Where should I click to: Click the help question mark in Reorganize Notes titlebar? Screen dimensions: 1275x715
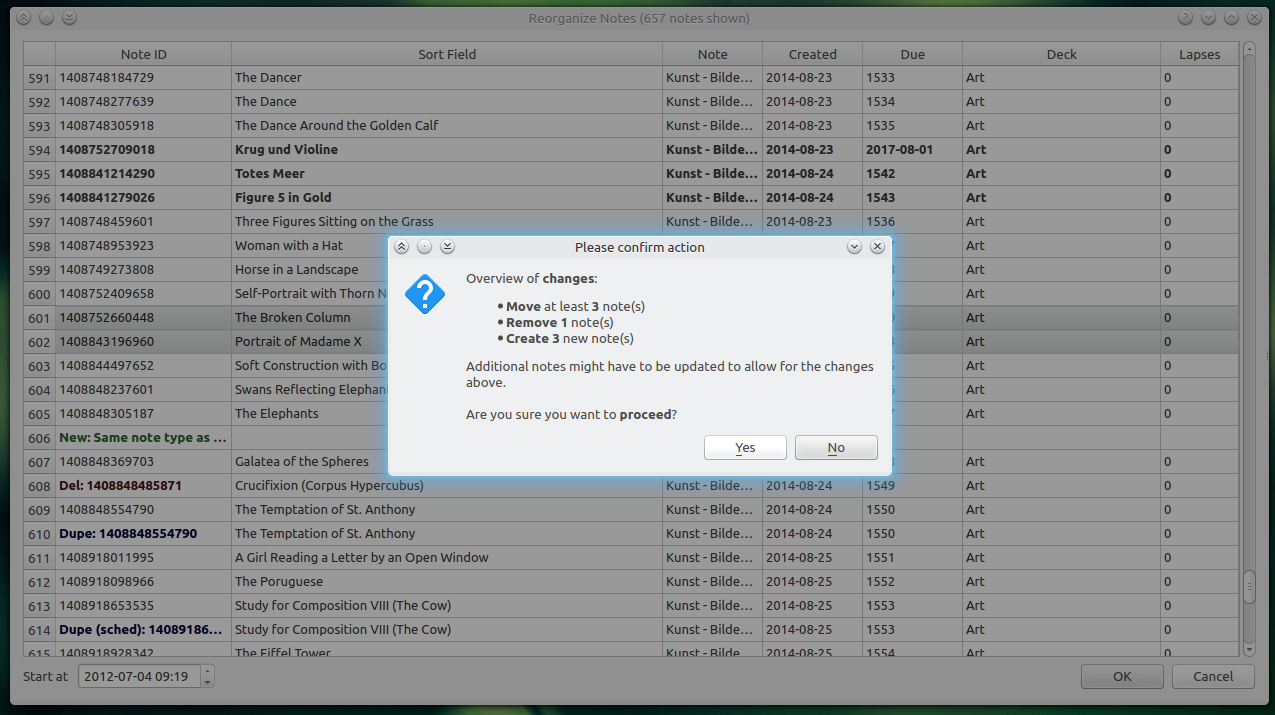1185,18
